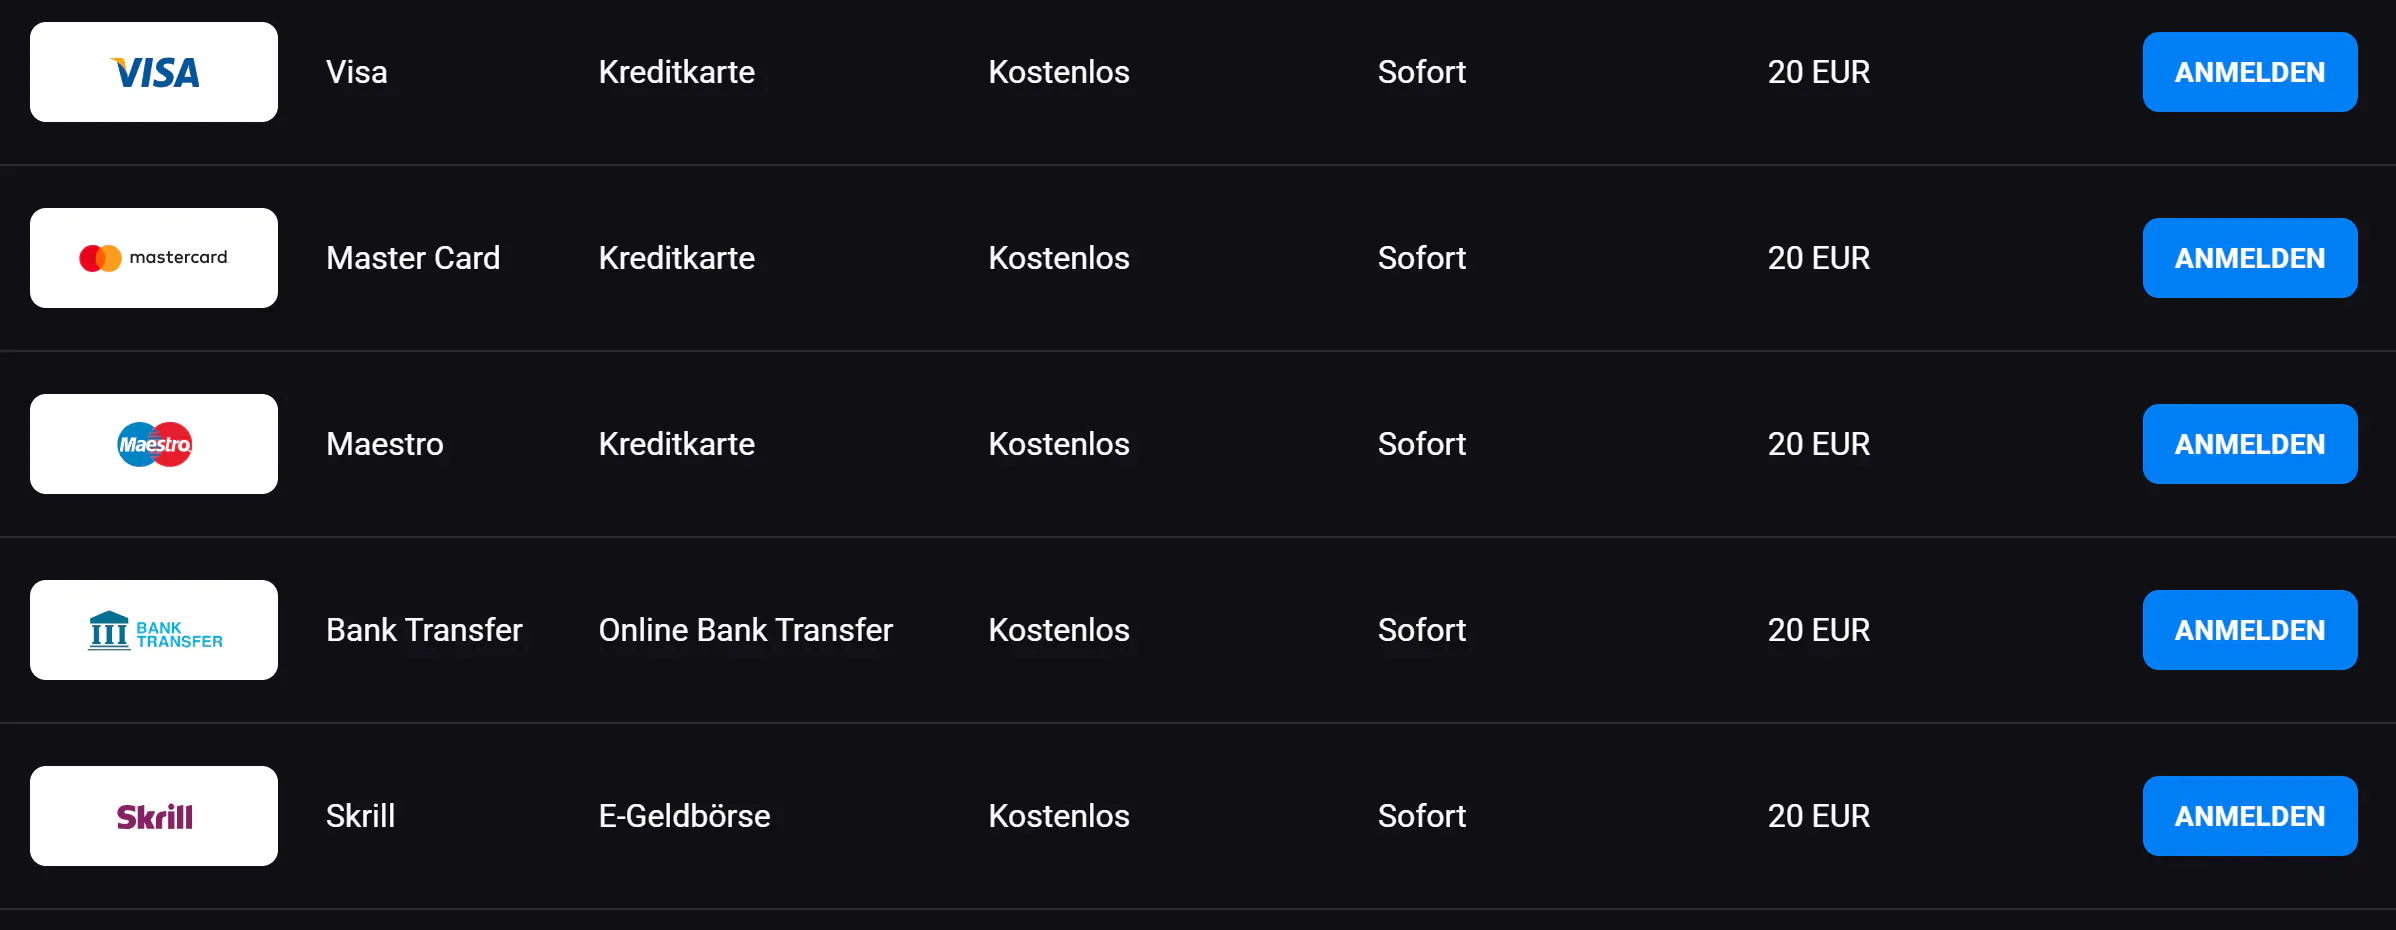The height and width of the screenshot is (930, 2396).
Task: Select the Visa payment method name
Action: (356, 72)
